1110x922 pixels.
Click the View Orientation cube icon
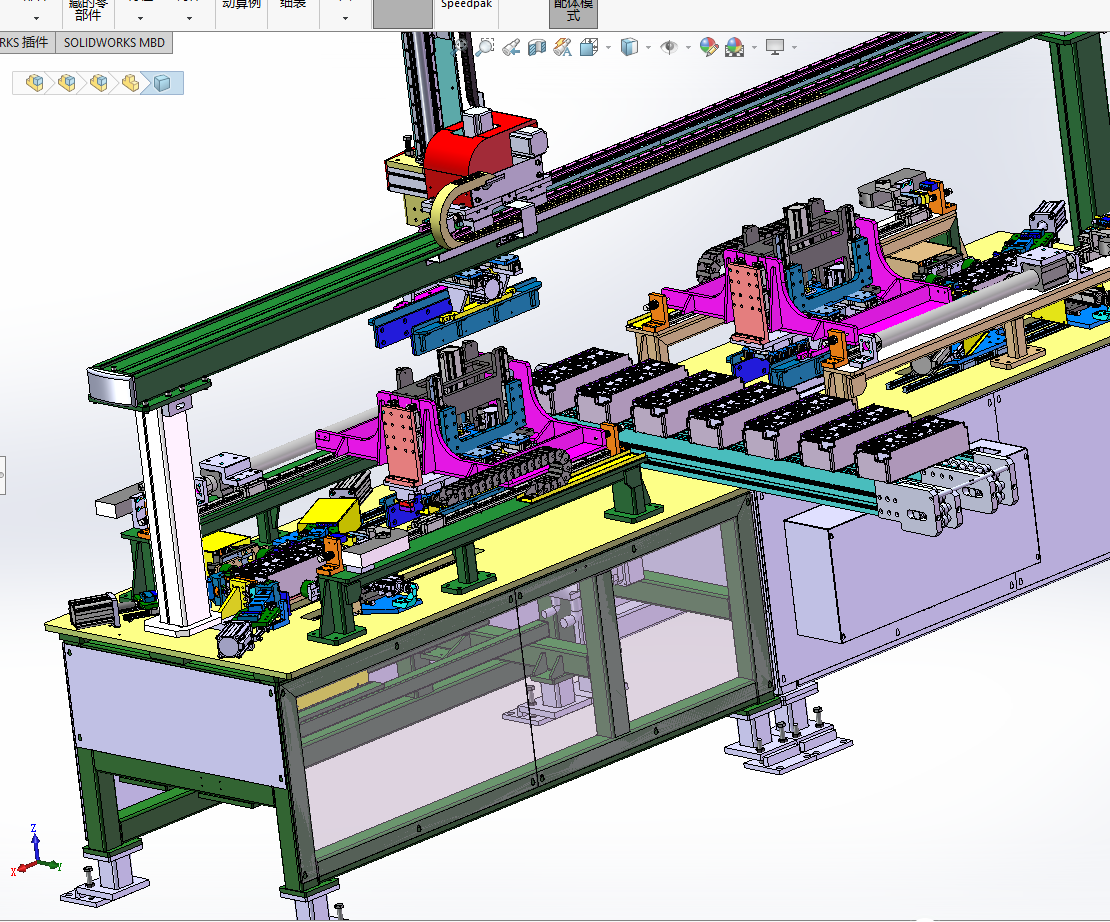pos(589,47)
